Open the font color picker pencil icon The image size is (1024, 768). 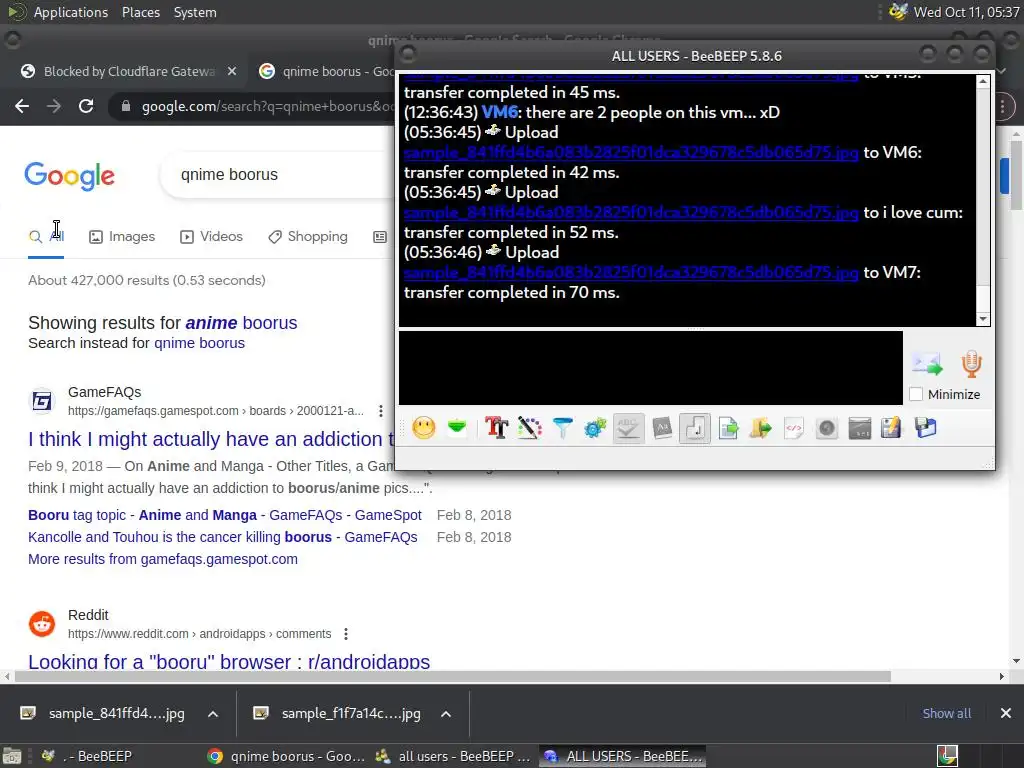point(530,428)
